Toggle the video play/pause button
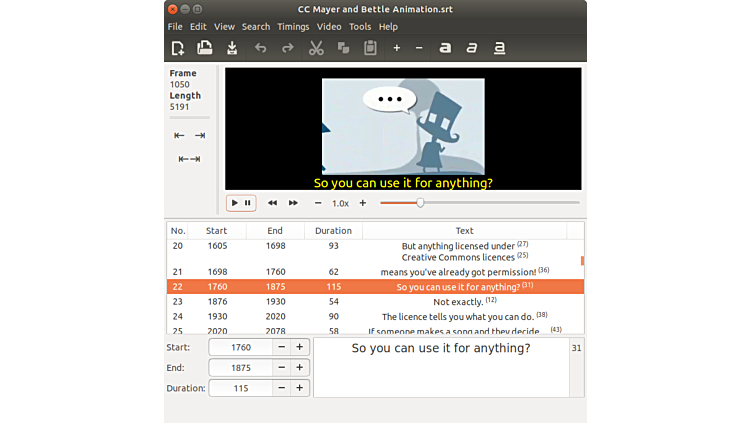 [241, 203]
